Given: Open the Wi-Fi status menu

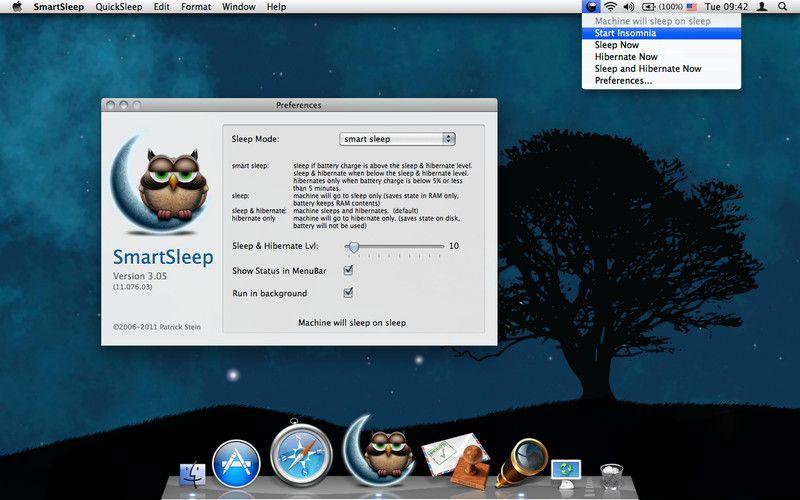Looking at the screenshot, I should (610, 7).
